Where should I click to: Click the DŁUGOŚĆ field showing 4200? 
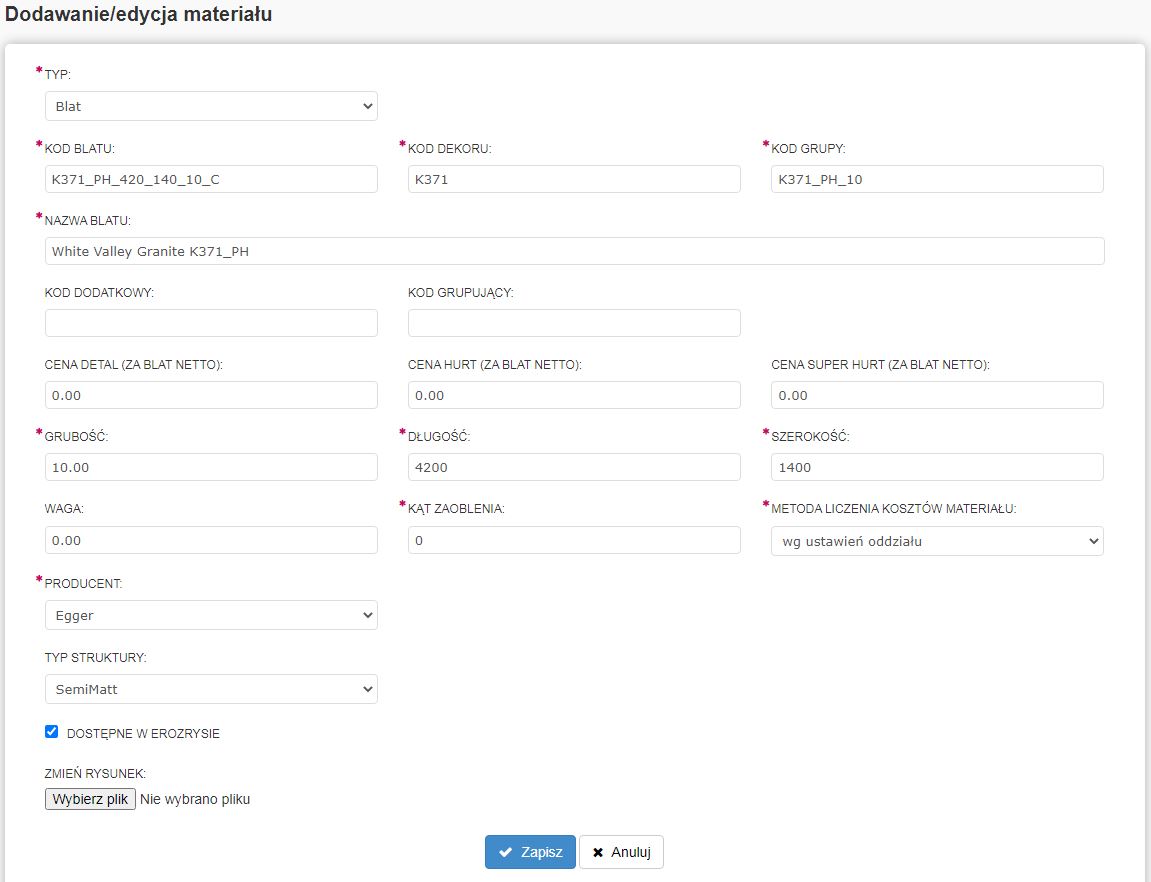coord(574,467)
